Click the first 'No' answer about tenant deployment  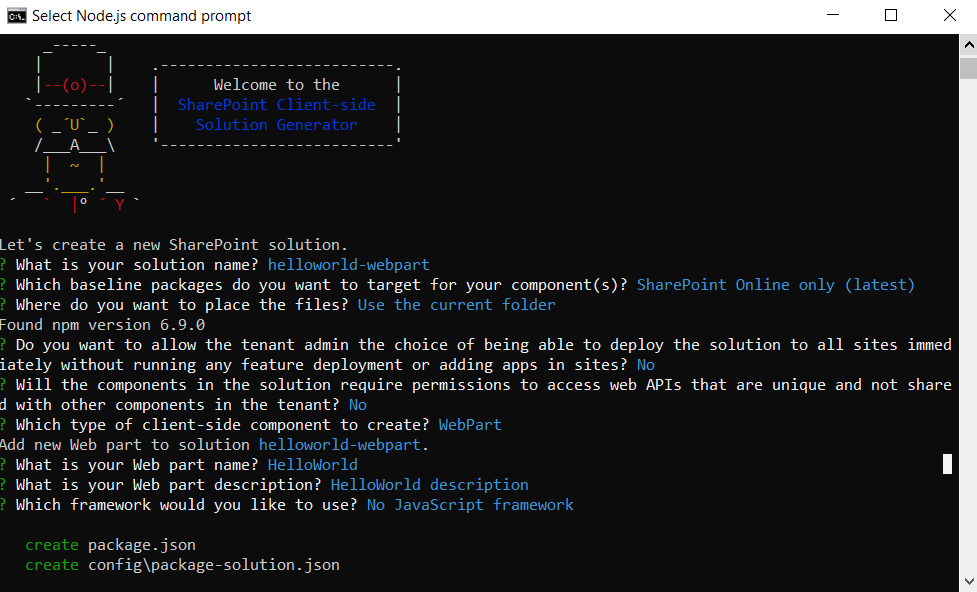[x=646, y=364]
